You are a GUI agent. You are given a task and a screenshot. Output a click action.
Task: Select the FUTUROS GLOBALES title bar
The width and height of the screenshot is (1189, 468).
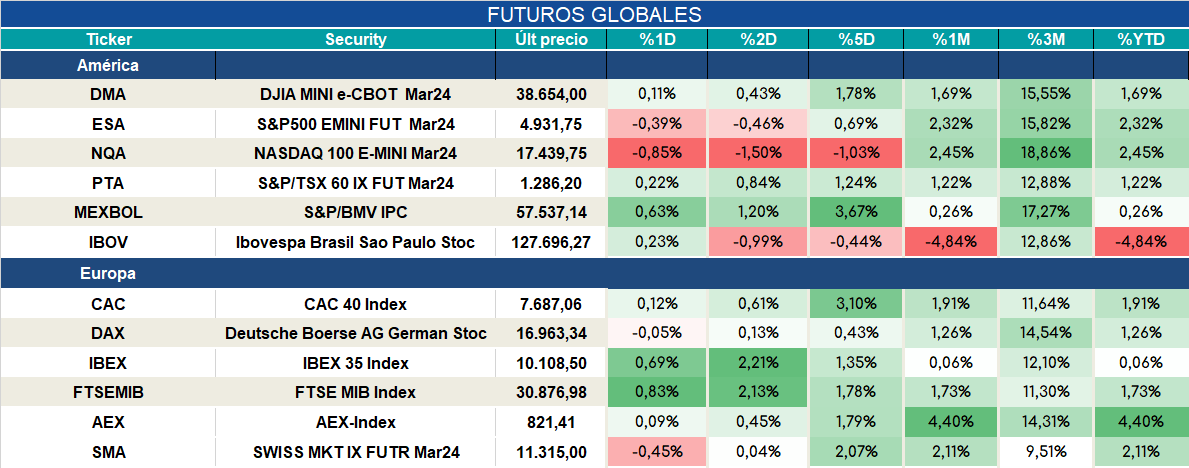click(x=594, y=14)
